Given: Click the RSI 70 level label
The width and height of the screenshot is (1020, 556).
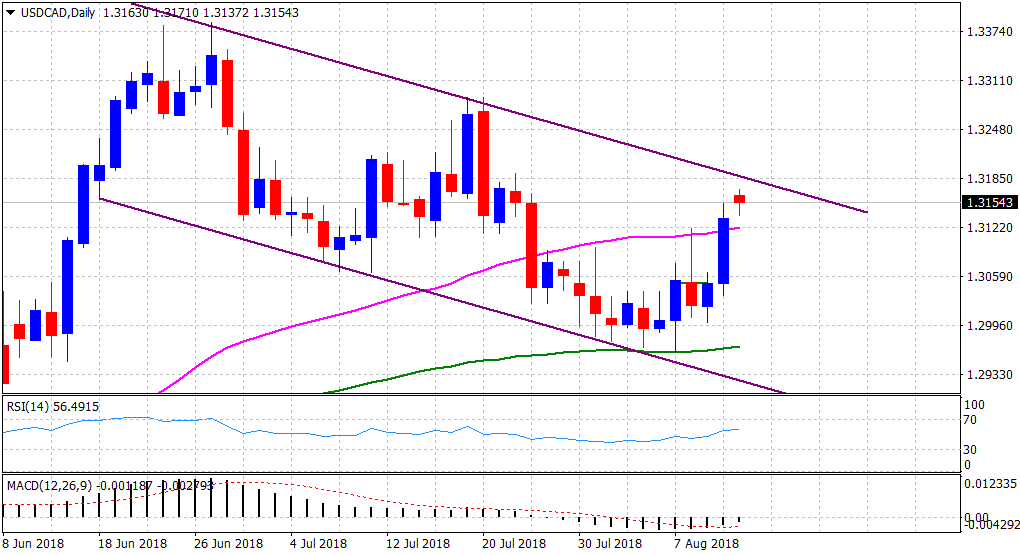Looking at the screenshot, I should point(968,421).
